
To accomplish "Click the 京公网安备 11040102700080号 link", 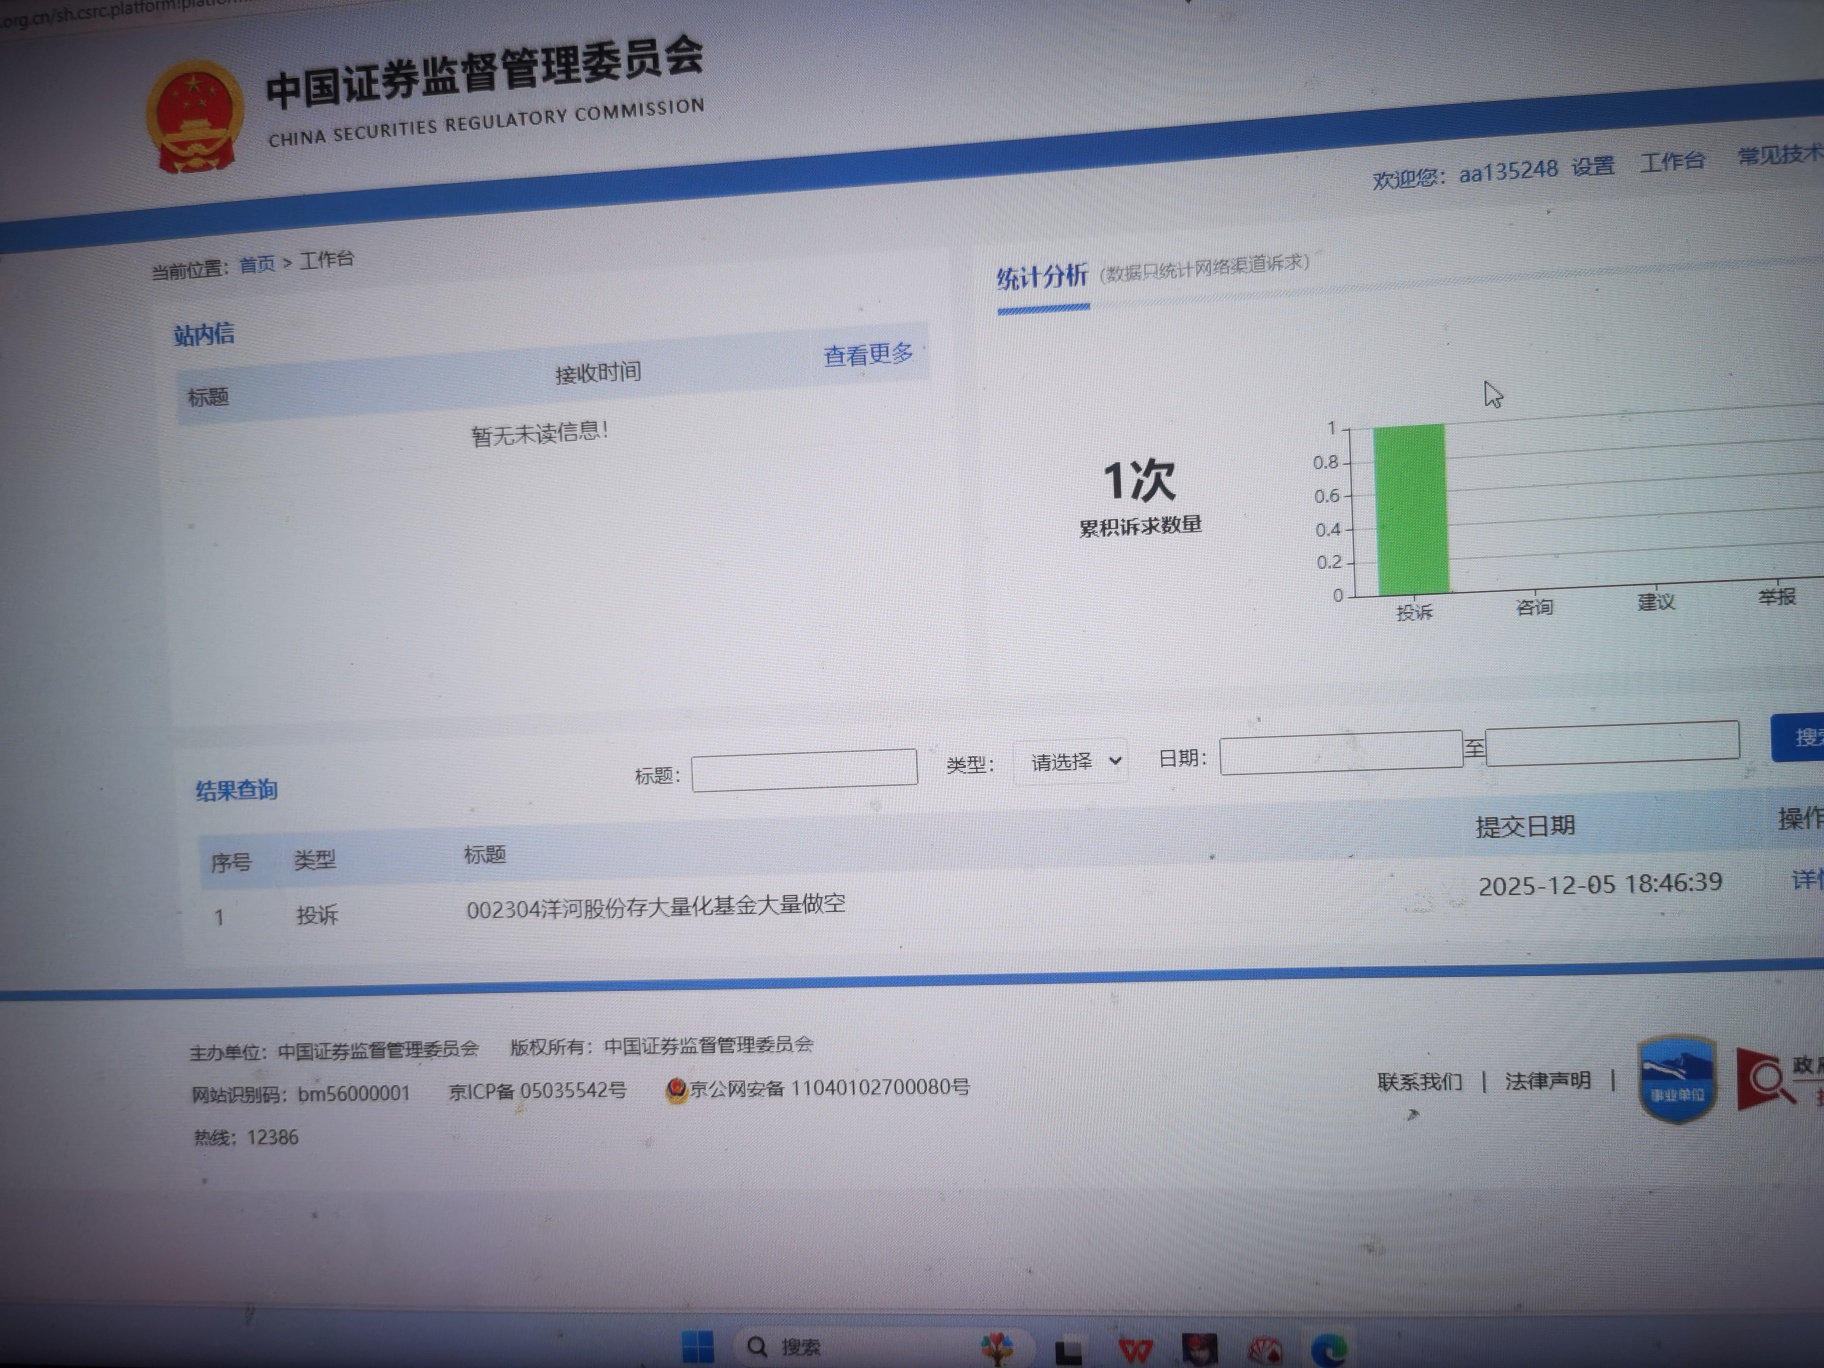I will [829, 1088].
